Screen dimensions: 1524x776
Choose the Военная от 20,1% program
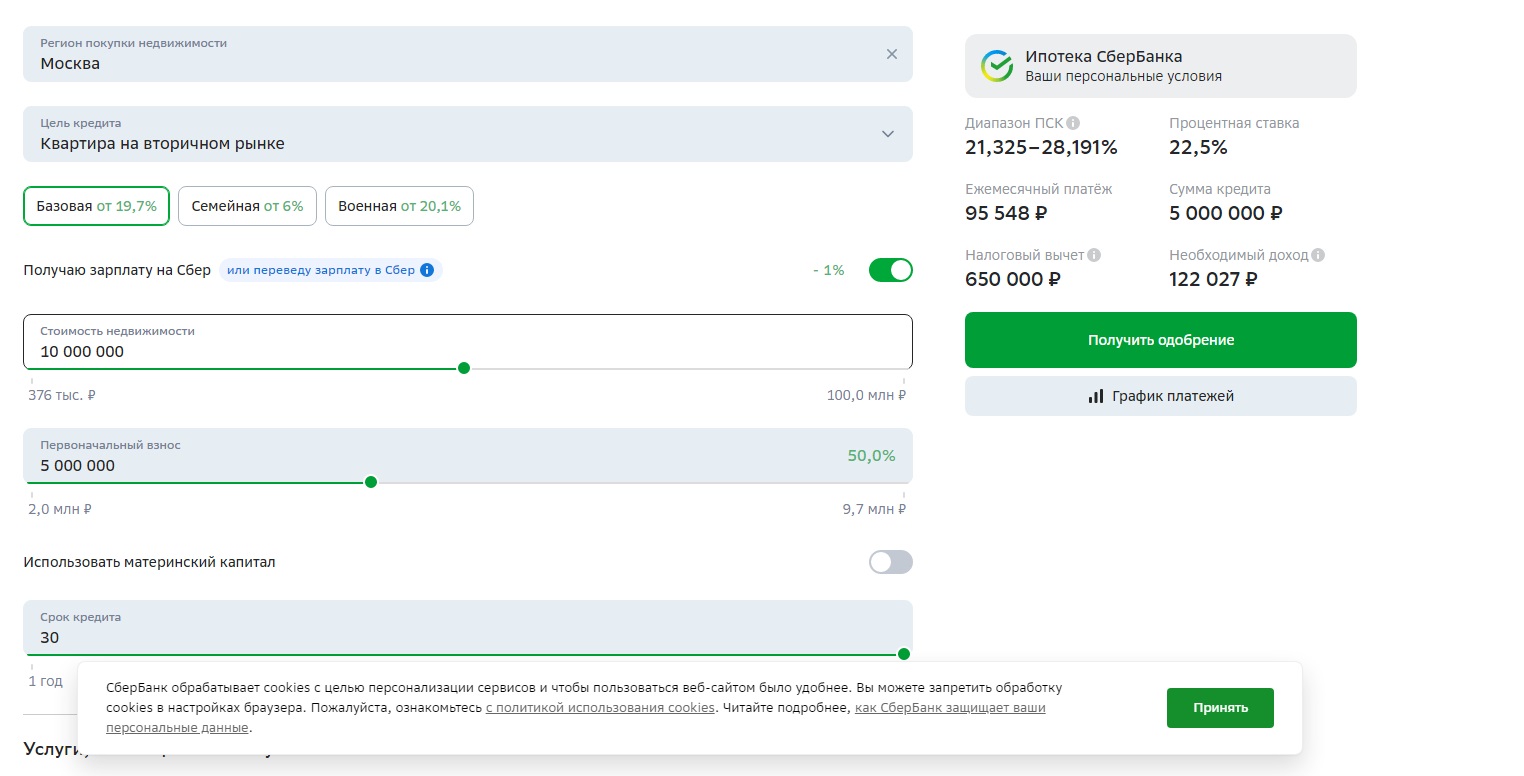coord(399,206)
